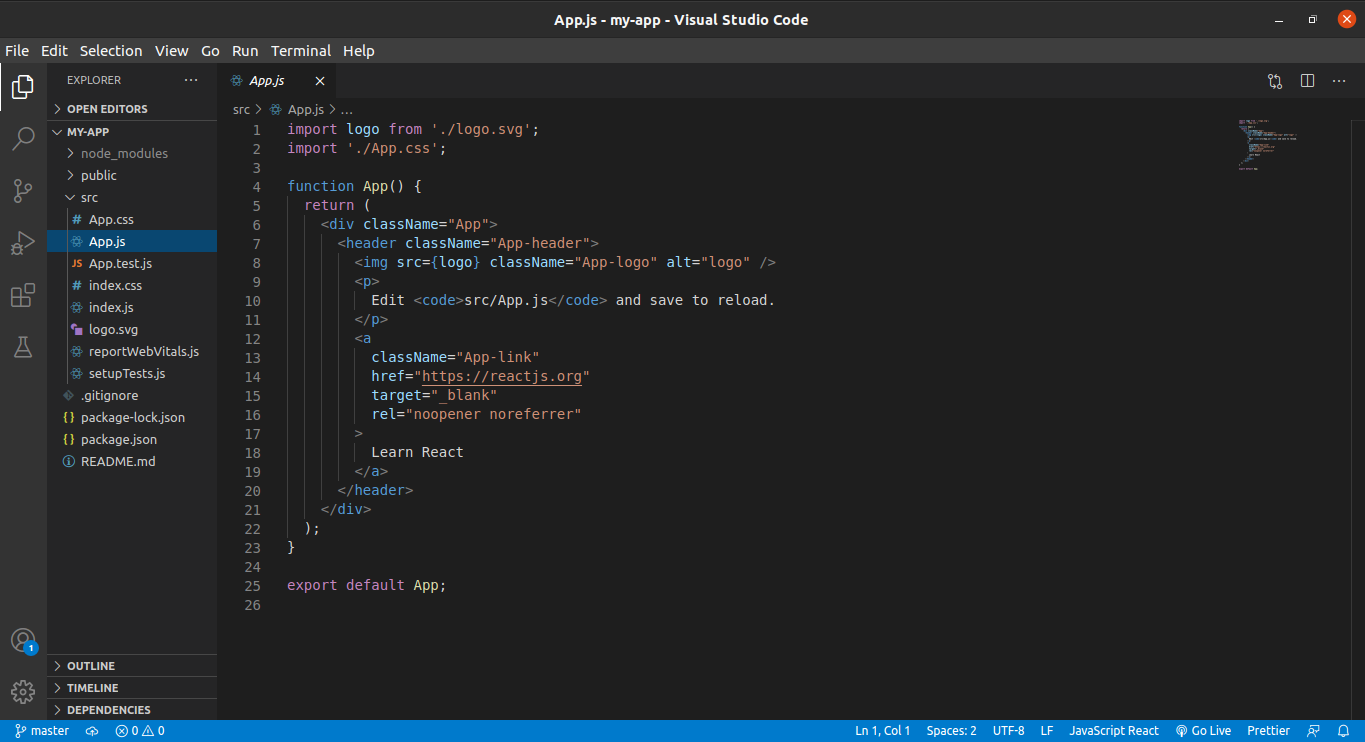Open App.css in the file tree
The height and width of the screenshot is (742, 1365).
[x=132, y=219]
